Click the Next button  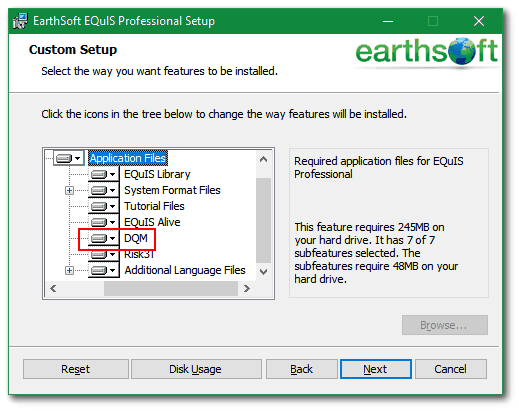376,369
